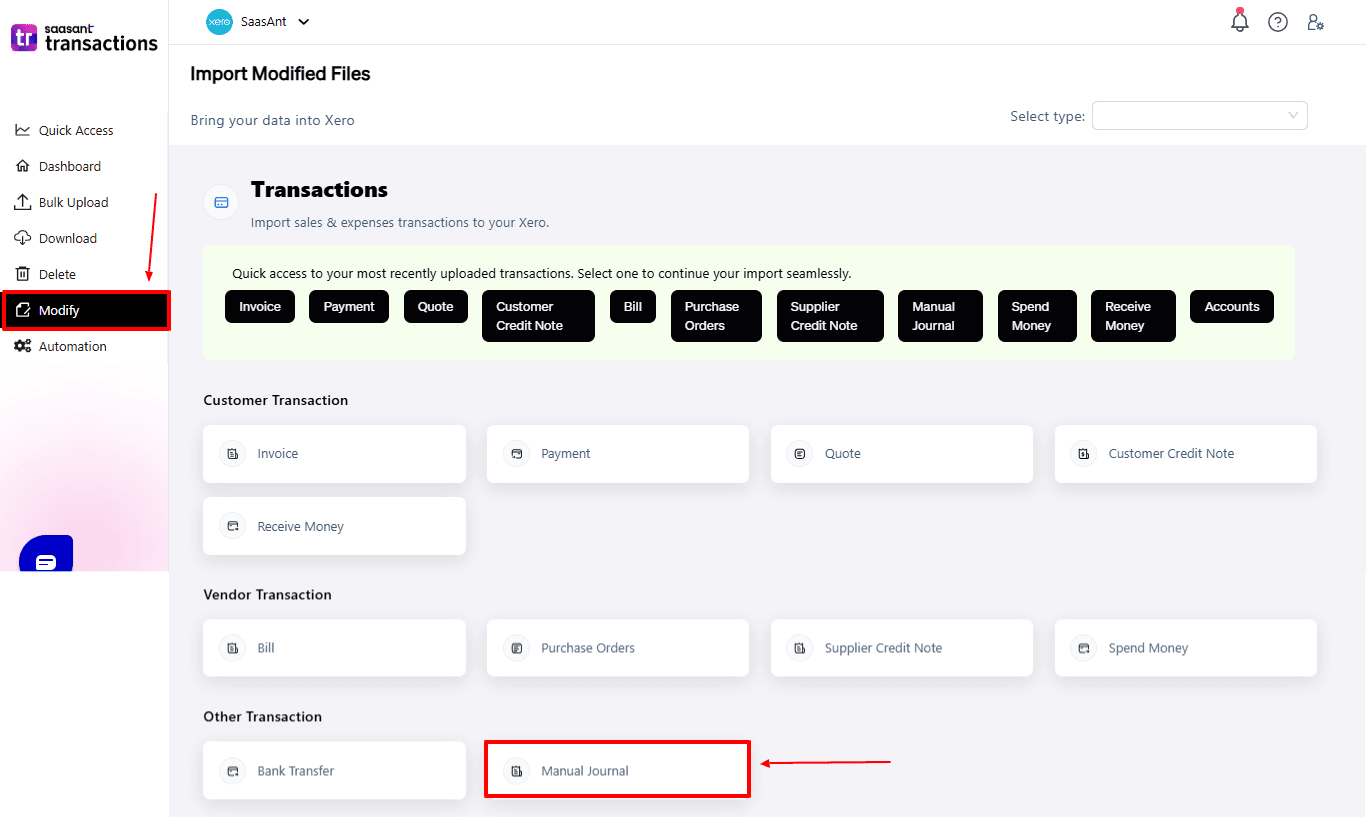Click the Invoice card document icon
The image size is (1366, 817).
click(233, 454)
